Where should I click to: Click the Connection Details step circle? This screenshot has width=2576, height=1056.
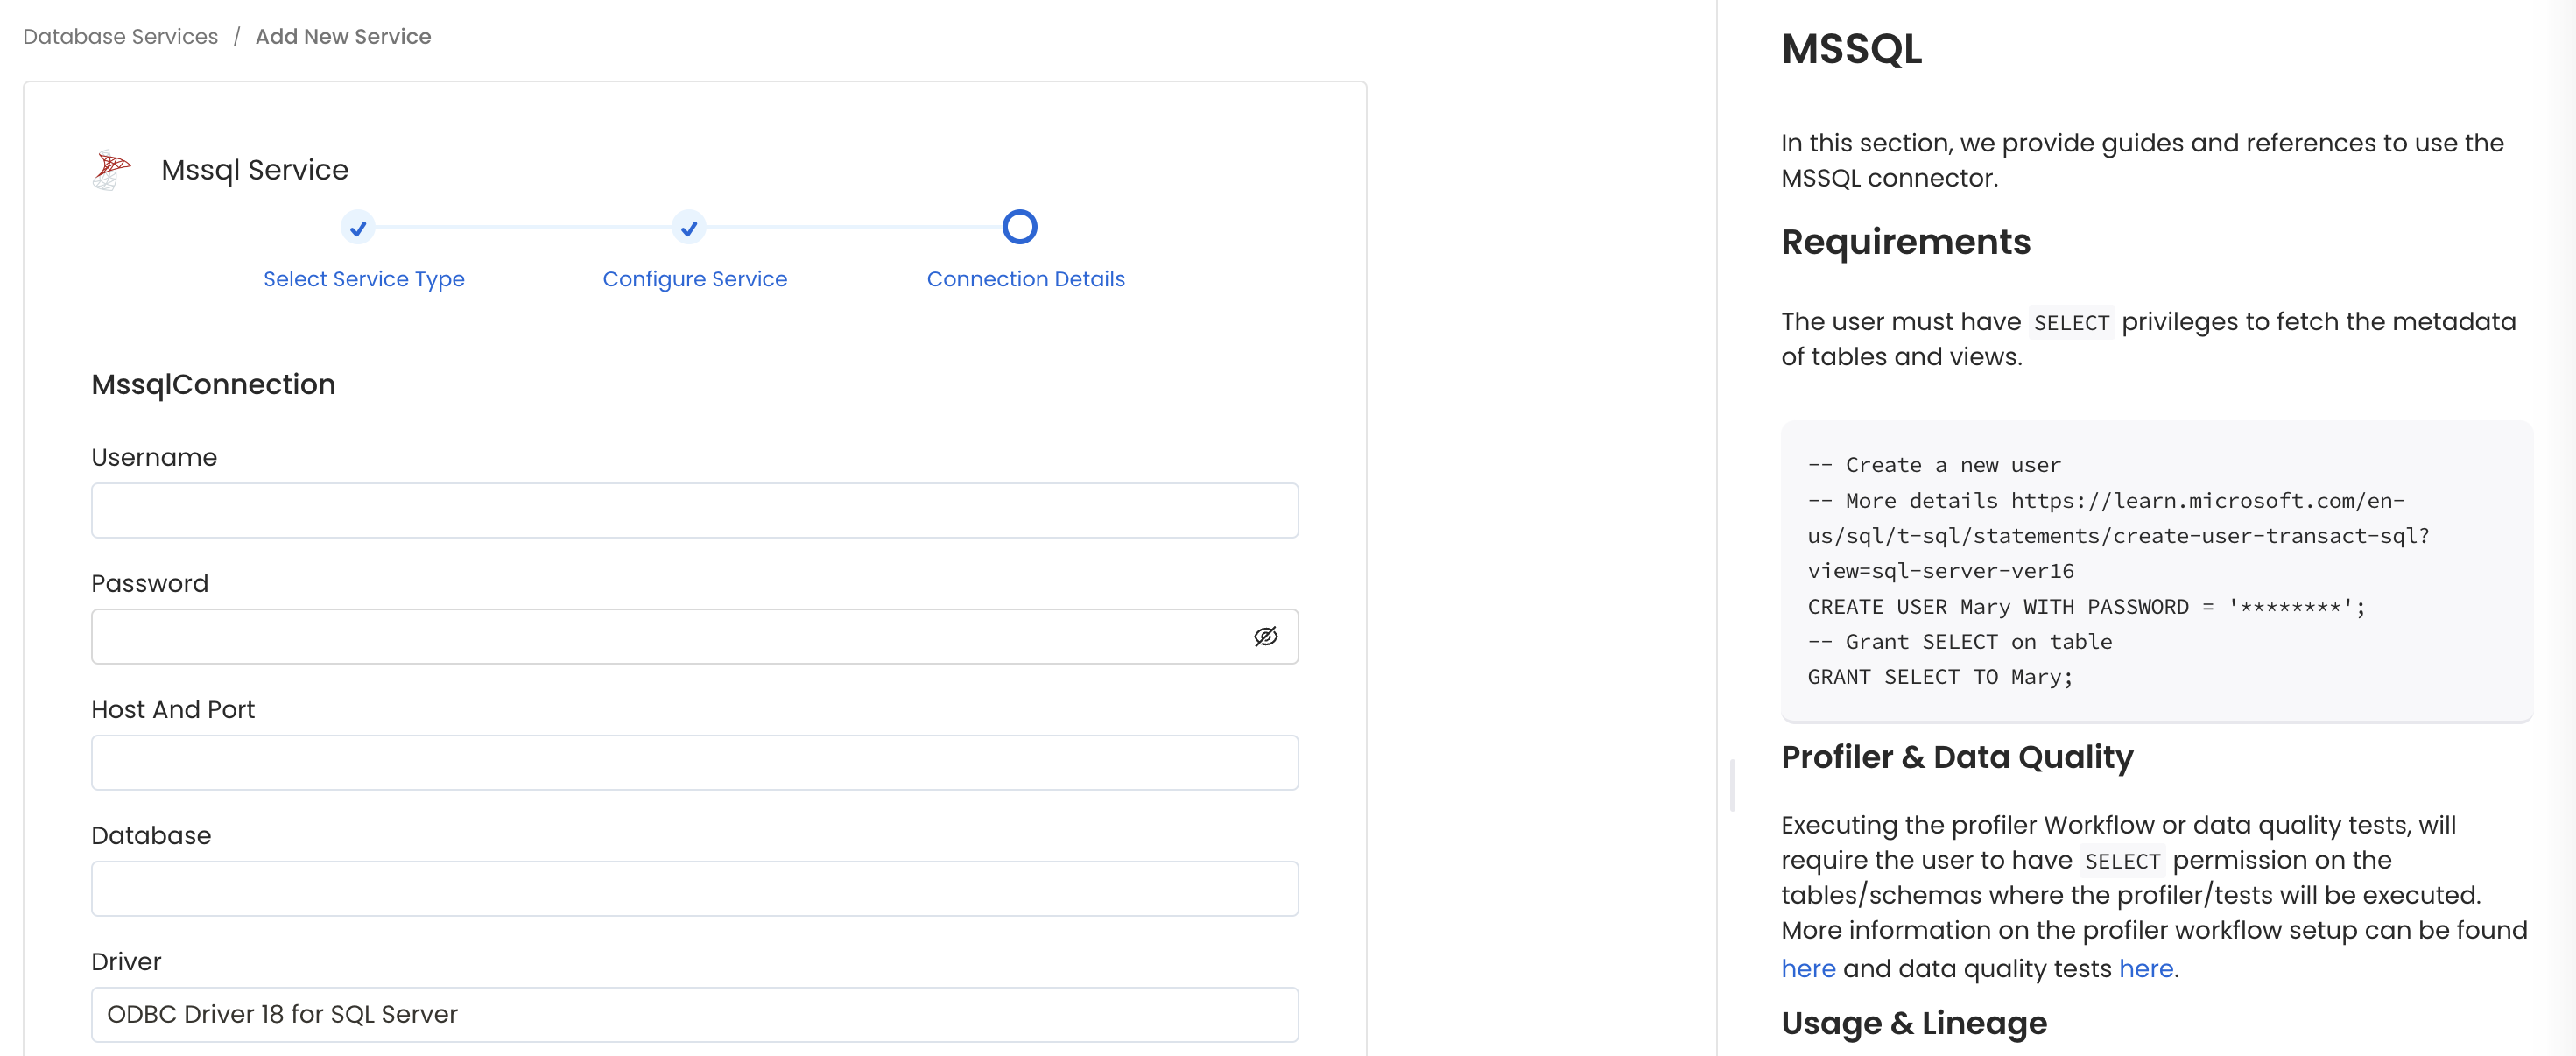click(1019, 227)
